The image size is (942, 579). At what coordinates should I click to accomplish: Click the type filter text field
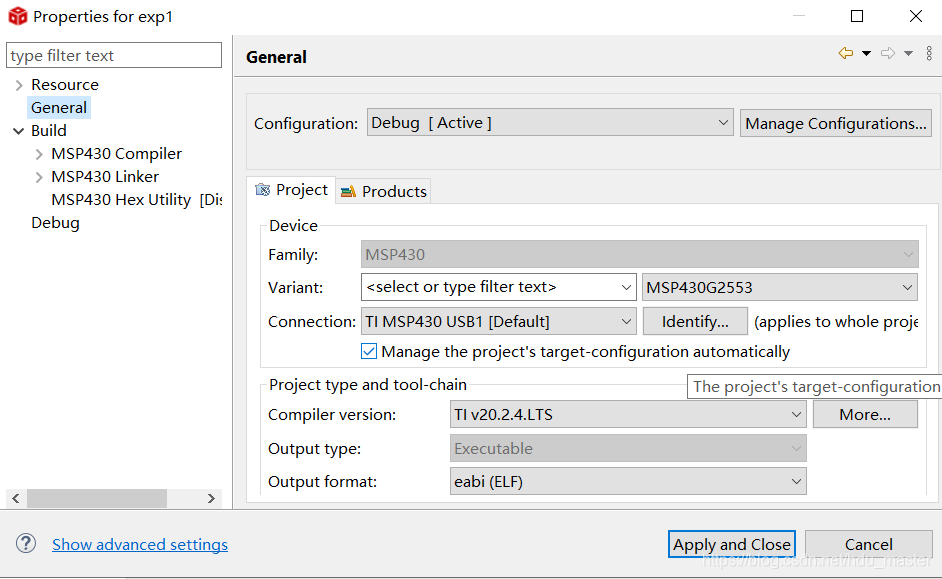tap(114, 55)
